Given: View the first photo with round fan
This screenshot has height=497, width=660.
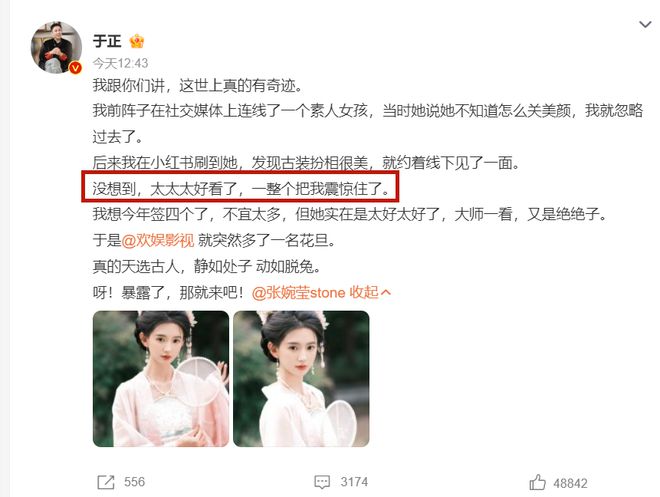Looking at the screenshot, I should (161, 379).
